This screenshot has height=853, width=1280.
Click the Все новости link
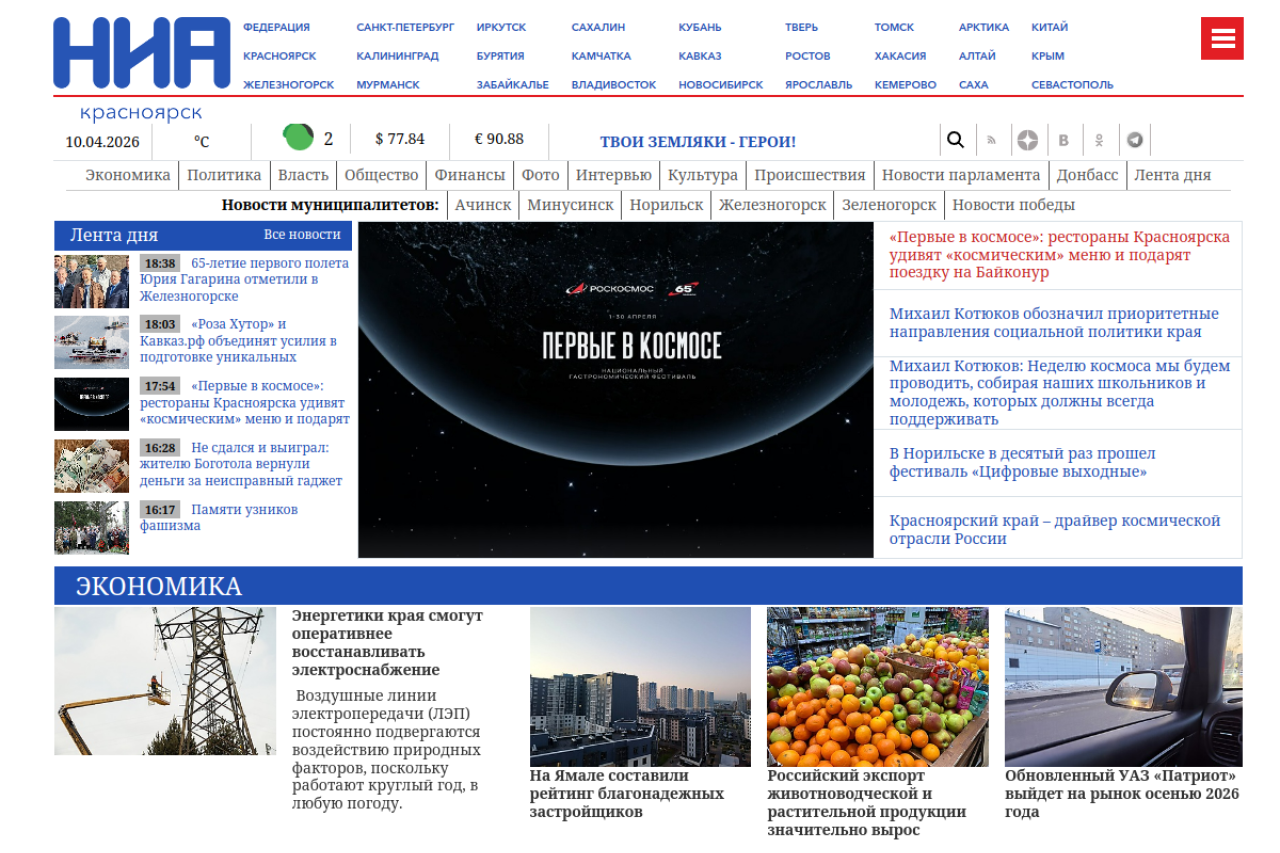pyautogui.click(x=302, y=235)
